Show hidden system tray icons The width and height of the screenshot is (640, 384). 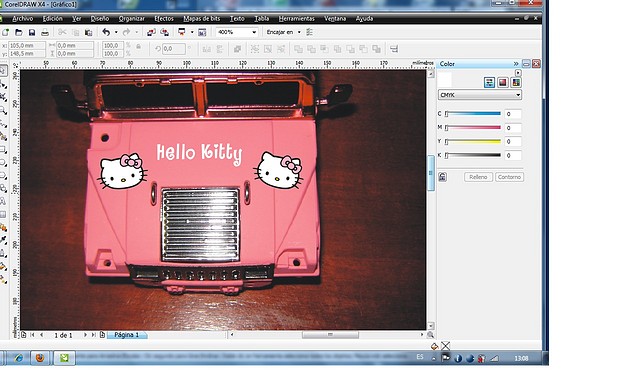pos(433,359)
